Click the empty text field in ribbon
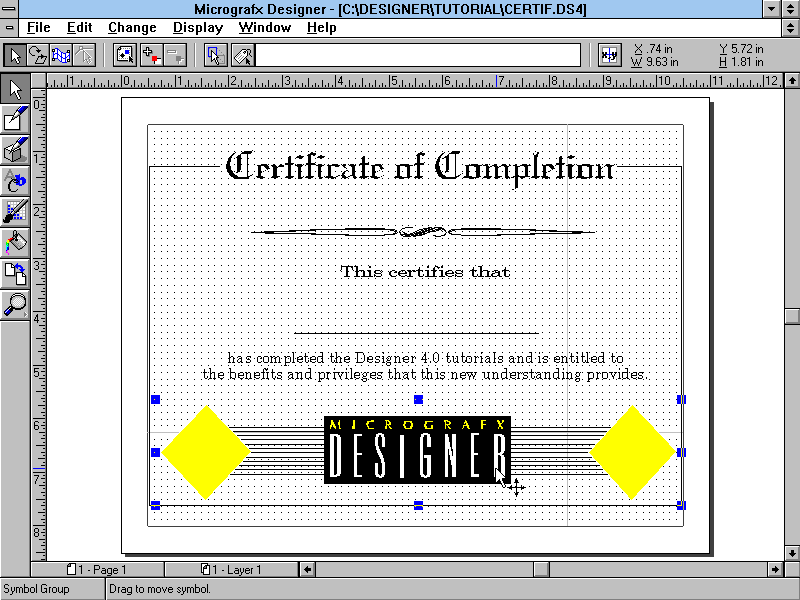This screenshot has width=800, height=600. coord(418,55)
